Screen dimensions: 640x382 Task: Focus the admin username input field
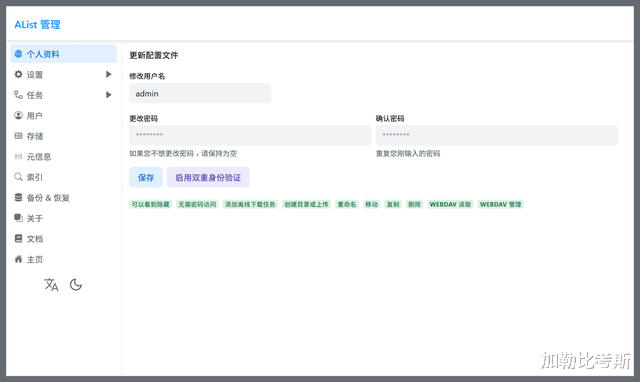[200, 93]
